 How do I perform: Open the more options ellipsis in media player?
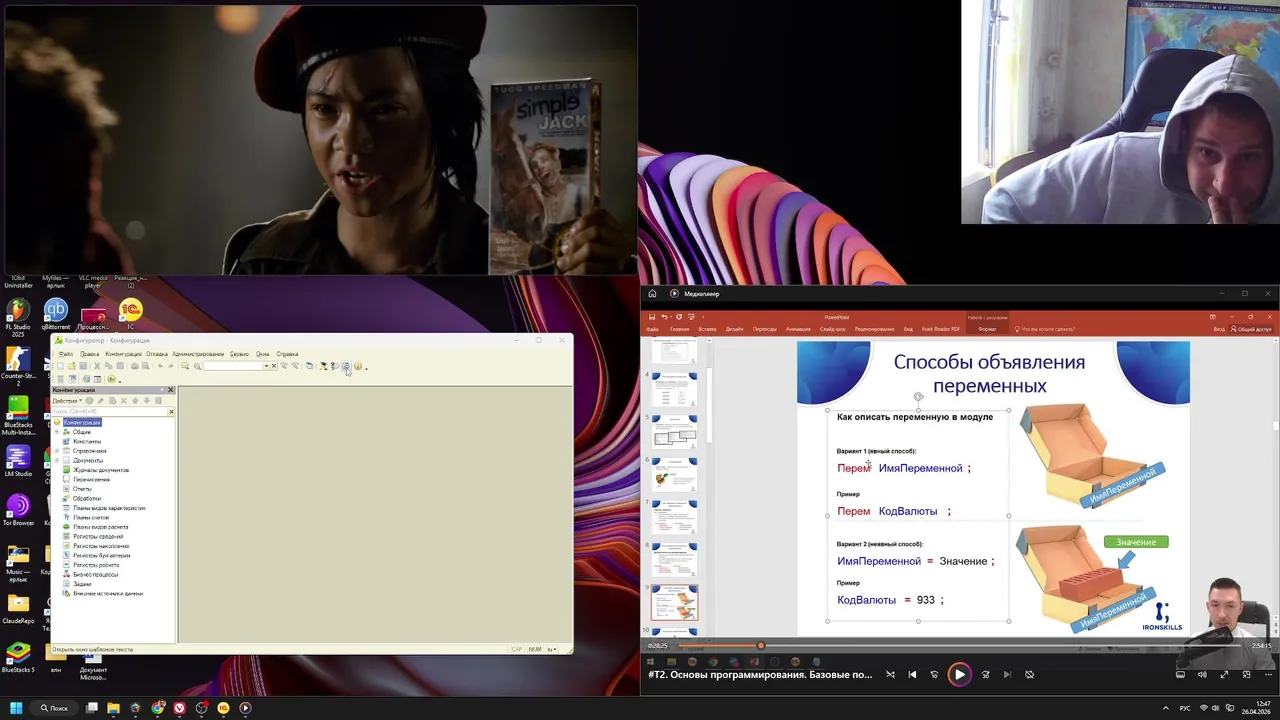(1268, 674)
